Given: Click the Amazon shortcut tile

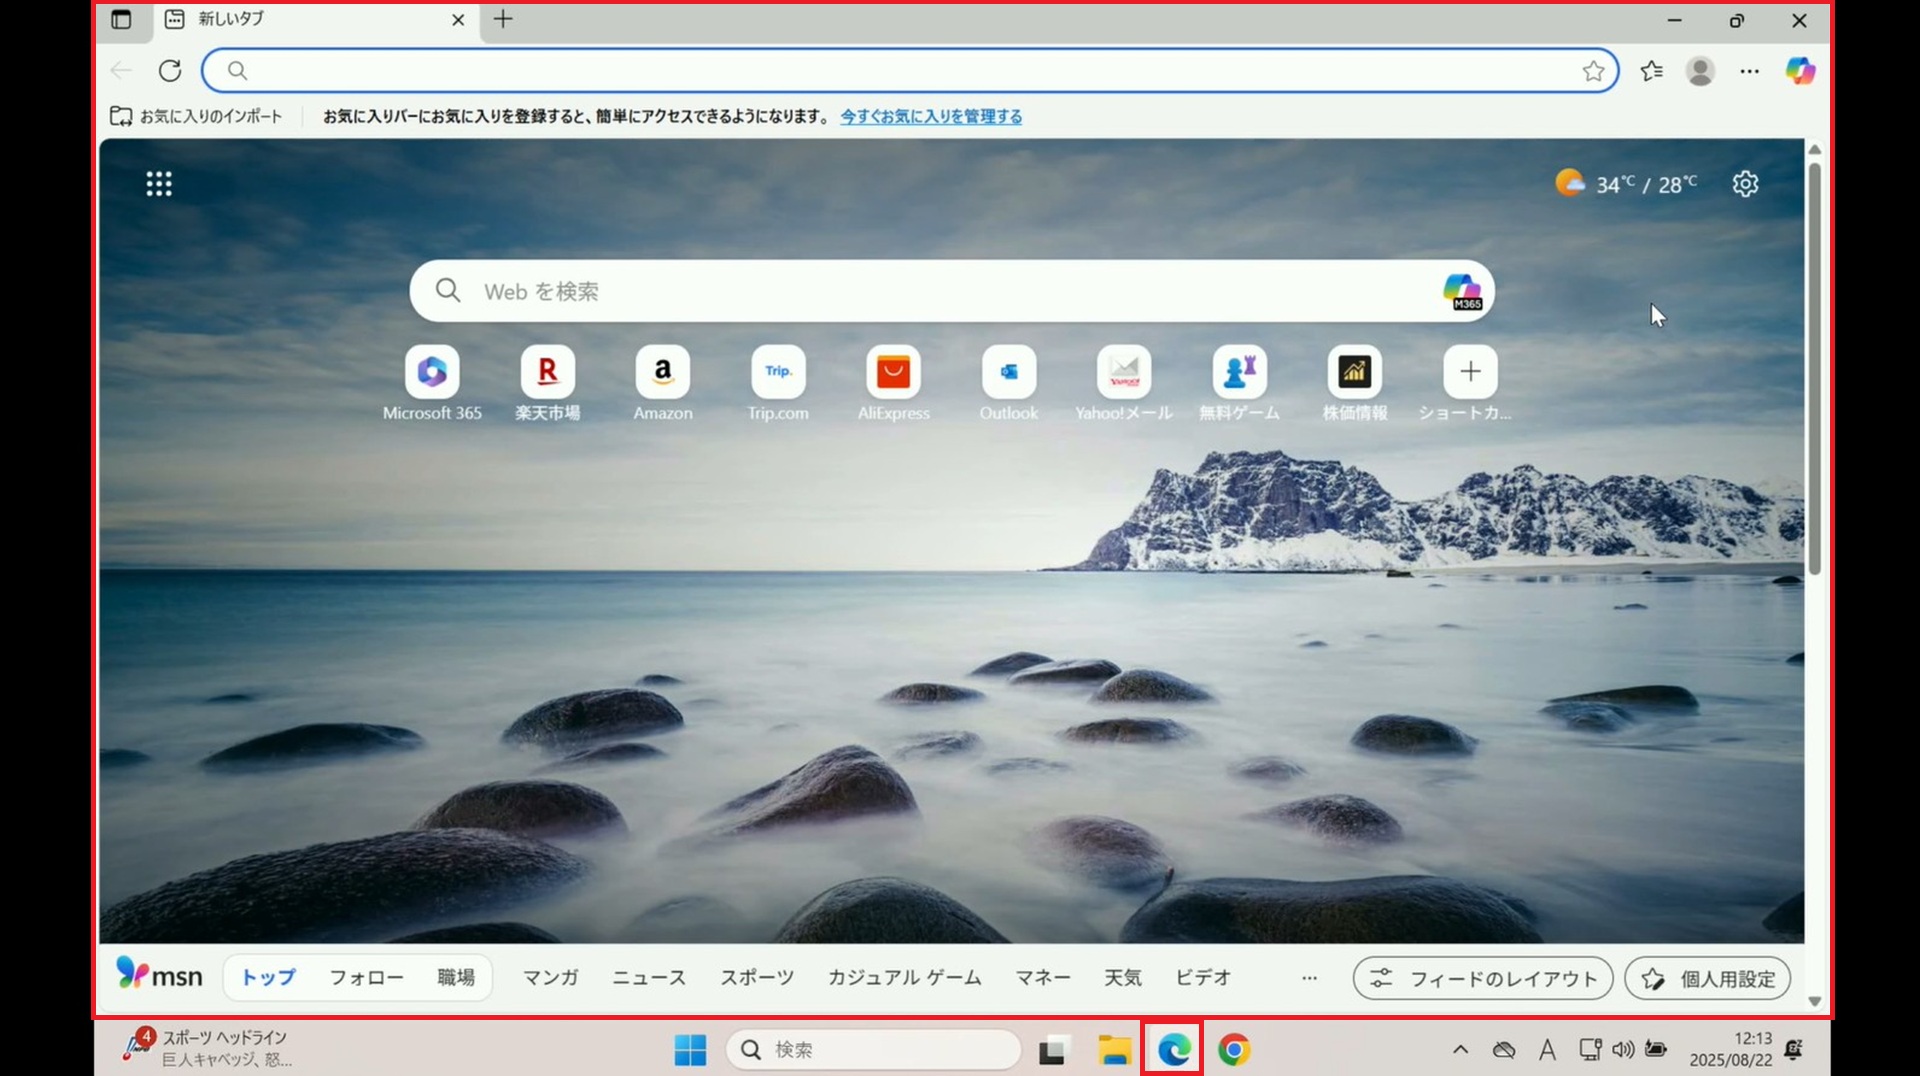Looking at the screenshot, I should coord(662,373).
